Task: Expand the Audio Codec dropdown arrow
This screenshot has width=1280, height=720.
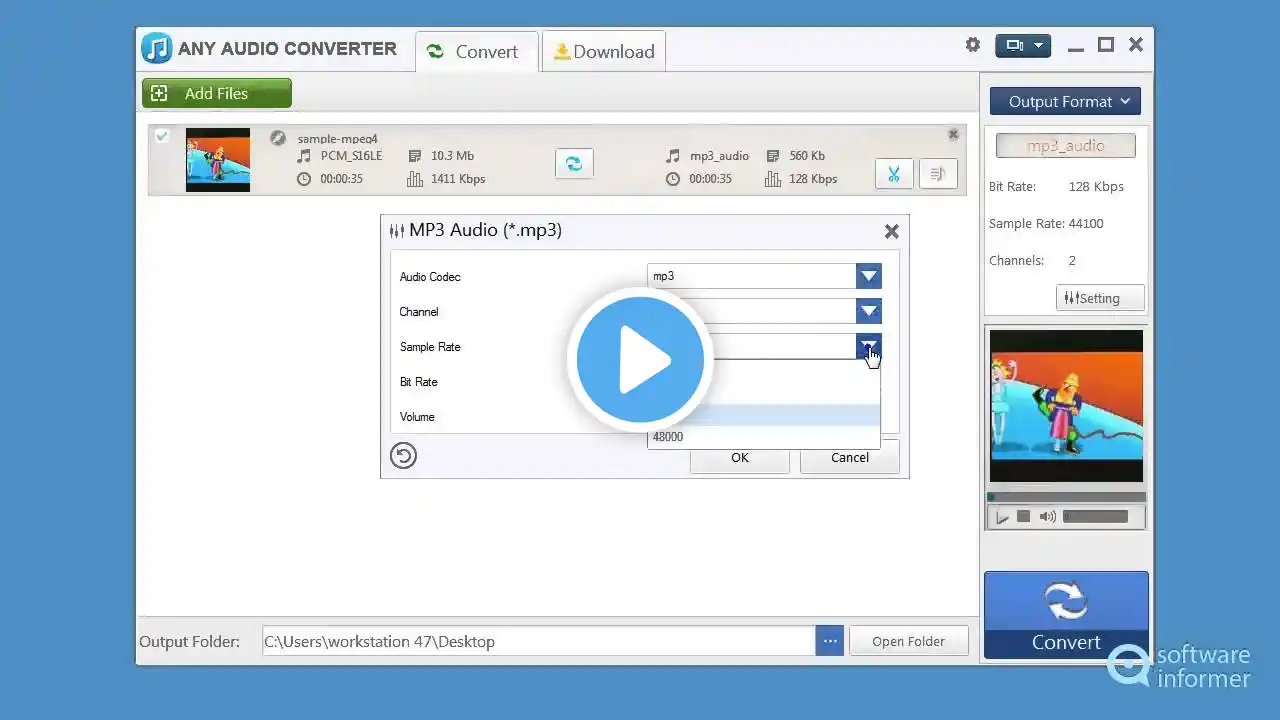Action: (x=869, y=276)
